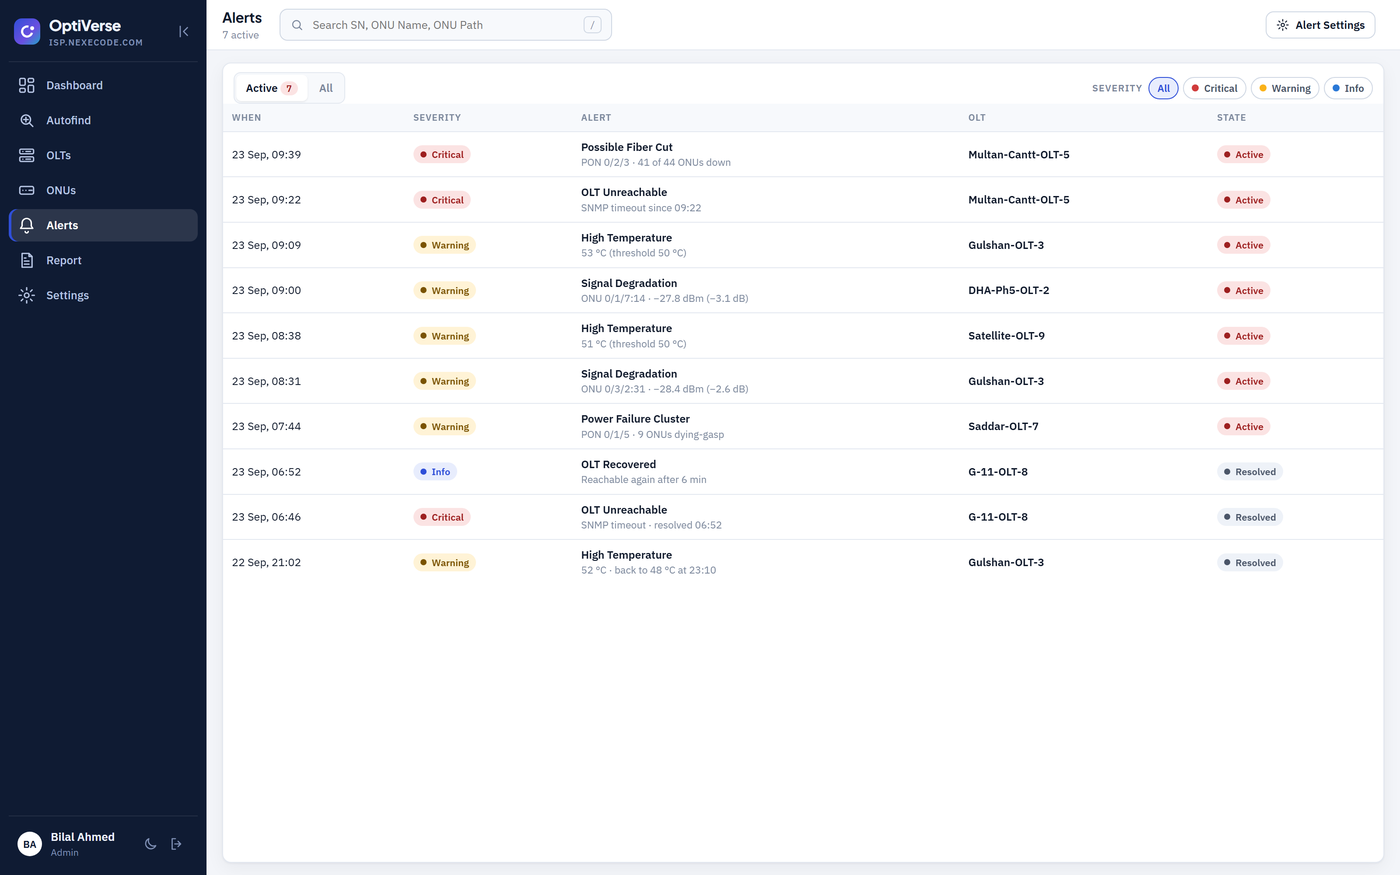This screenshot has width=1400, height=875.
Task: Click Satellite-OLT-9 OLT name
Action: [x=1006, y=336]
